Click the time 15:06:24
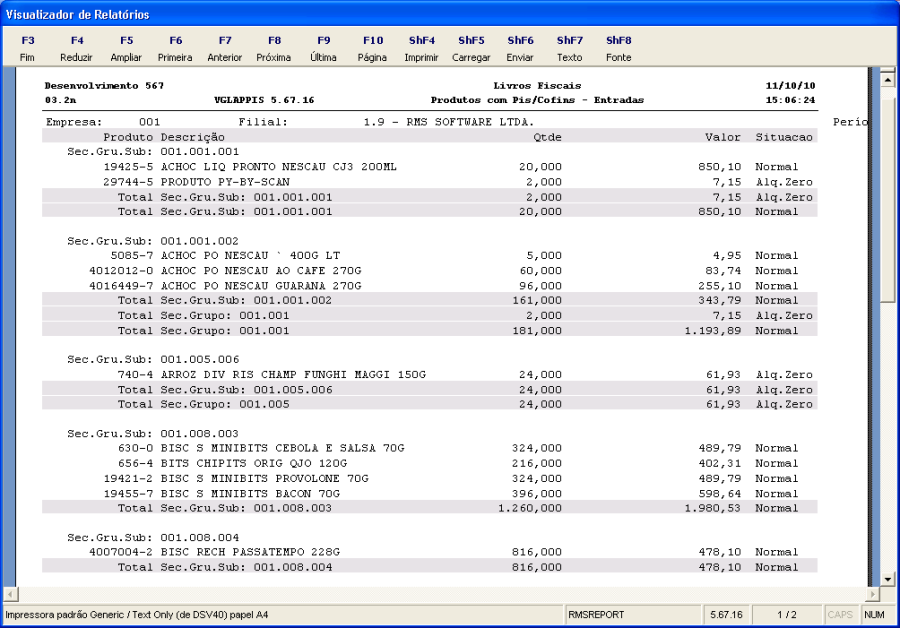900x628 pixels. pos(790,100)
